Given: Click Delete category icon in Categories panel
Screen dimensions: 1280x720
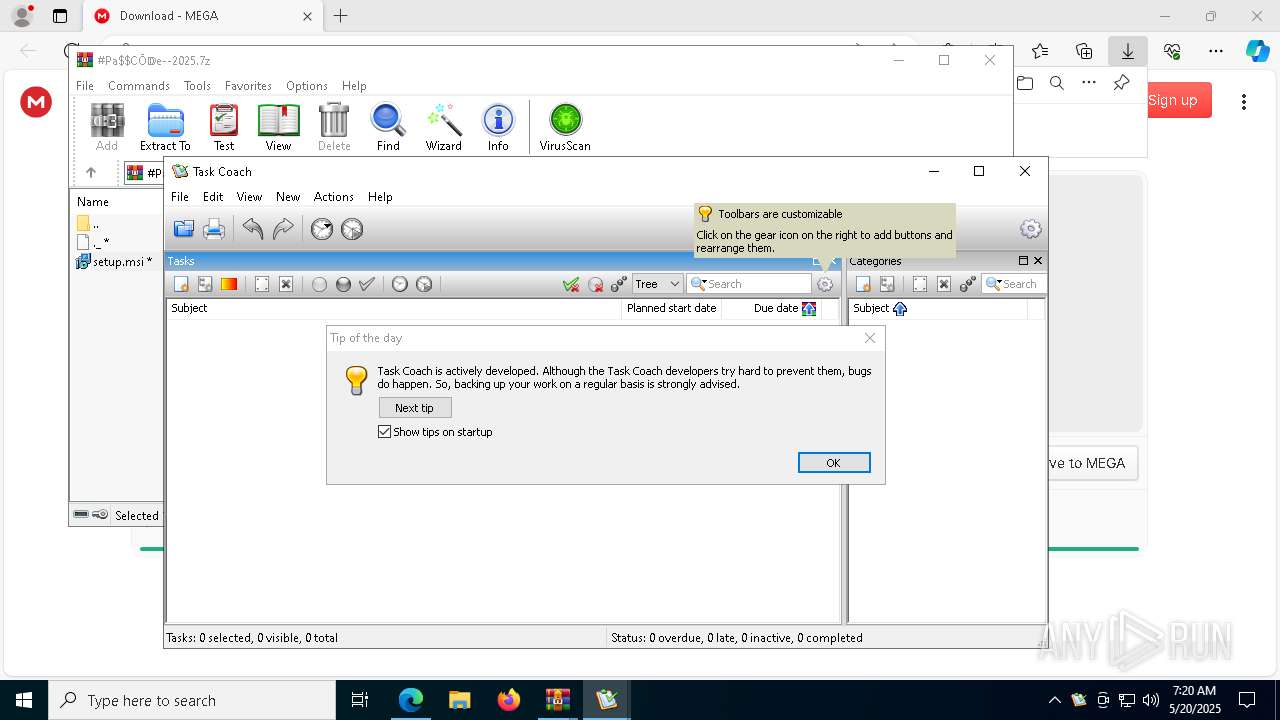Looking at the screenshot, I should point(944,285).
